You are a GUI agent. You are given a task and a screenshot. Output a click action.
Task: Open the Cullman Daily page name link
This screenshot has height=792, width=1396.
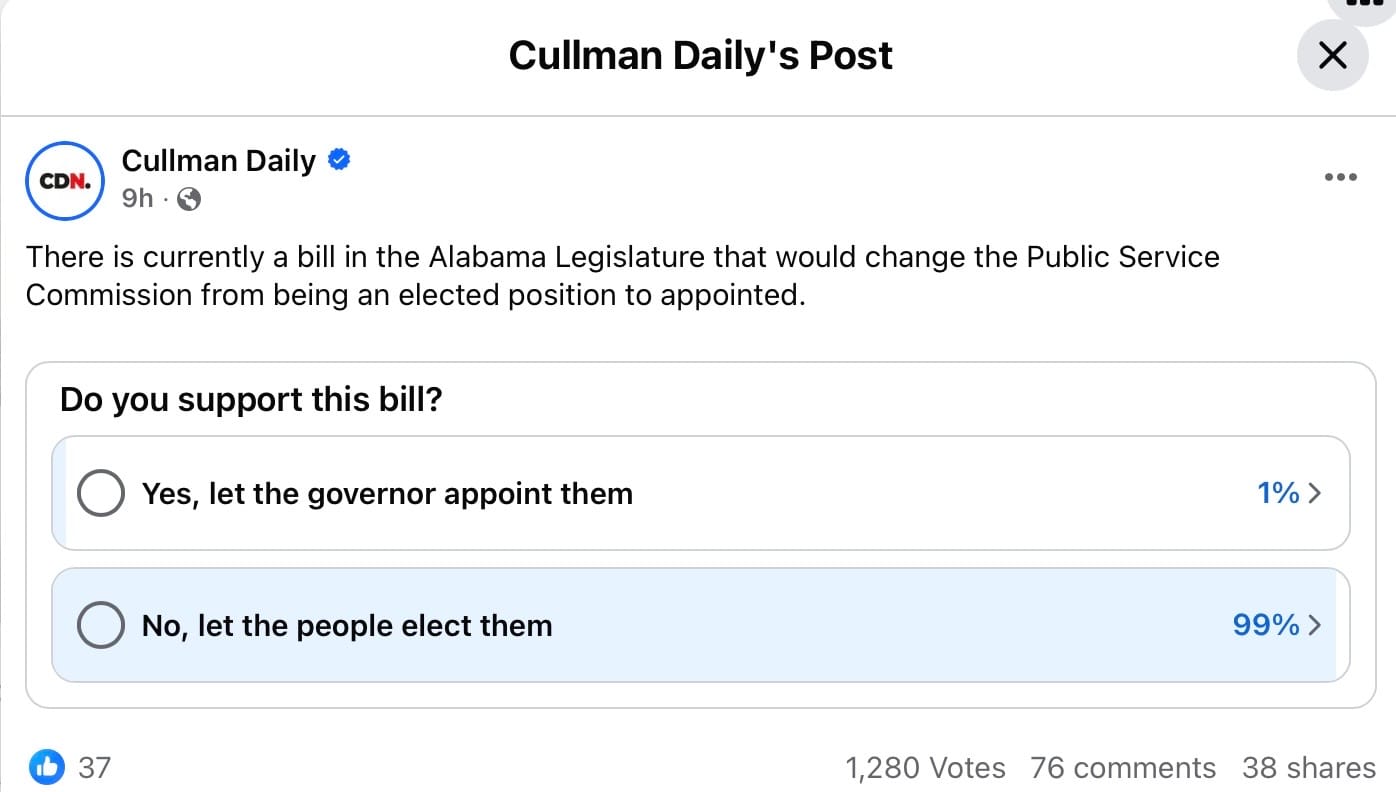218,160
